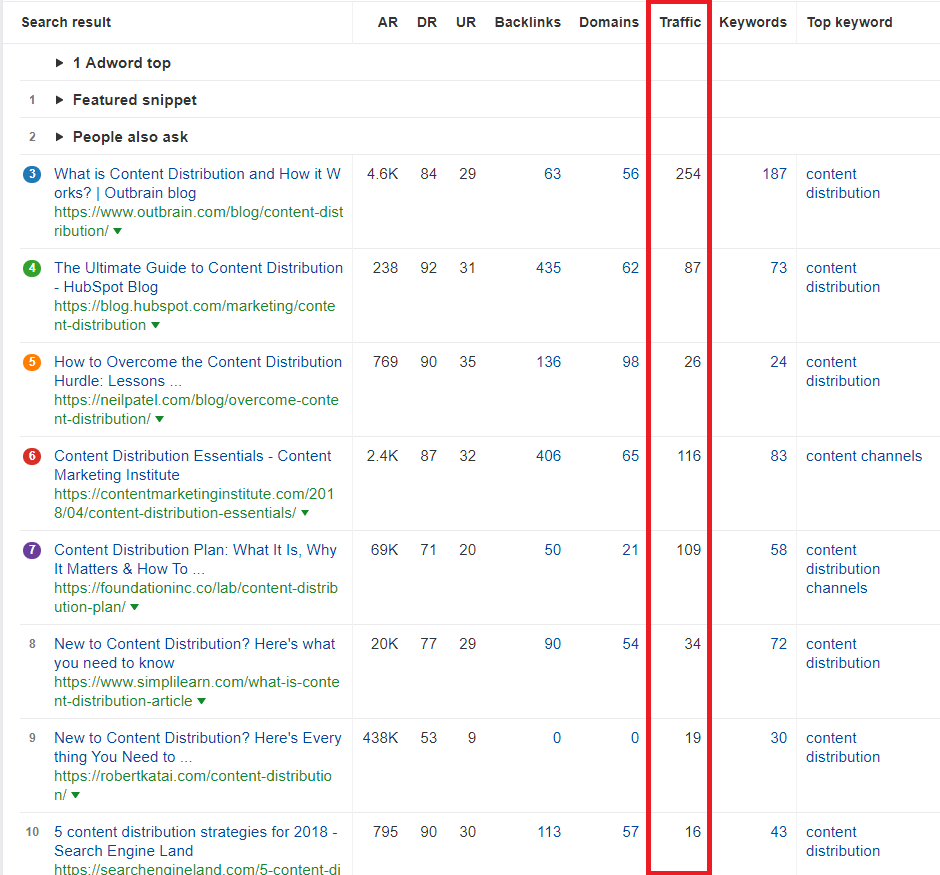
Task: Sort results by the DR column header
Action: (427, 22)
